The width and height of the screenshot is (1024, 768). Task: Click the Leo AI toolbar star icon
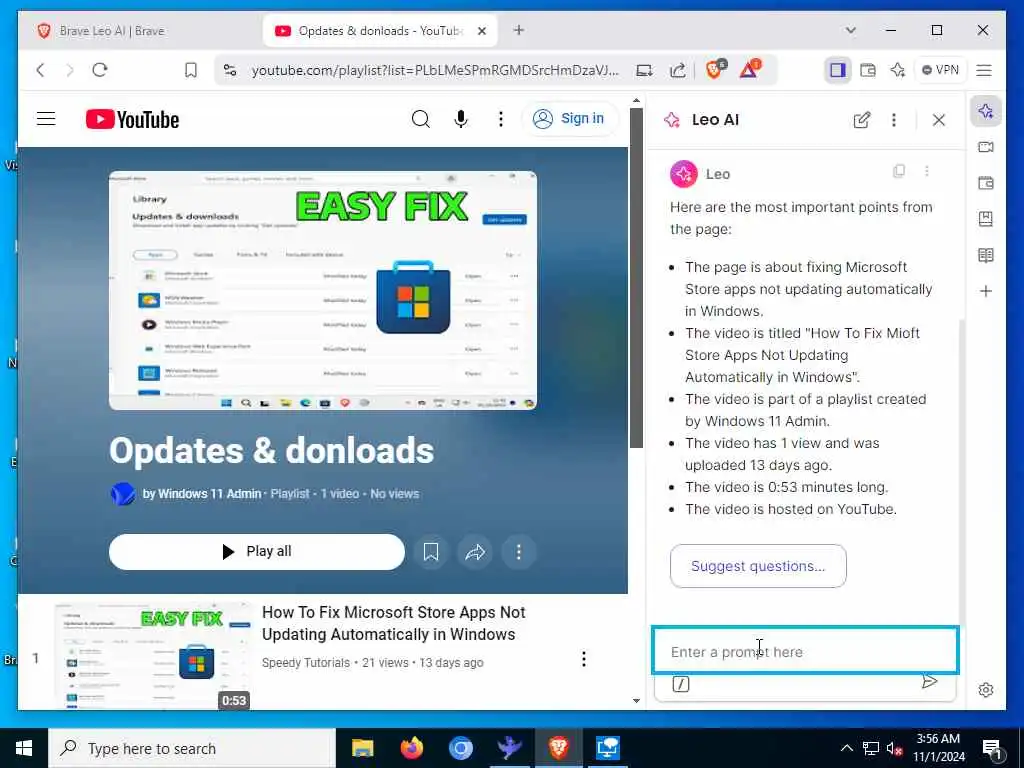pos(898,70)
